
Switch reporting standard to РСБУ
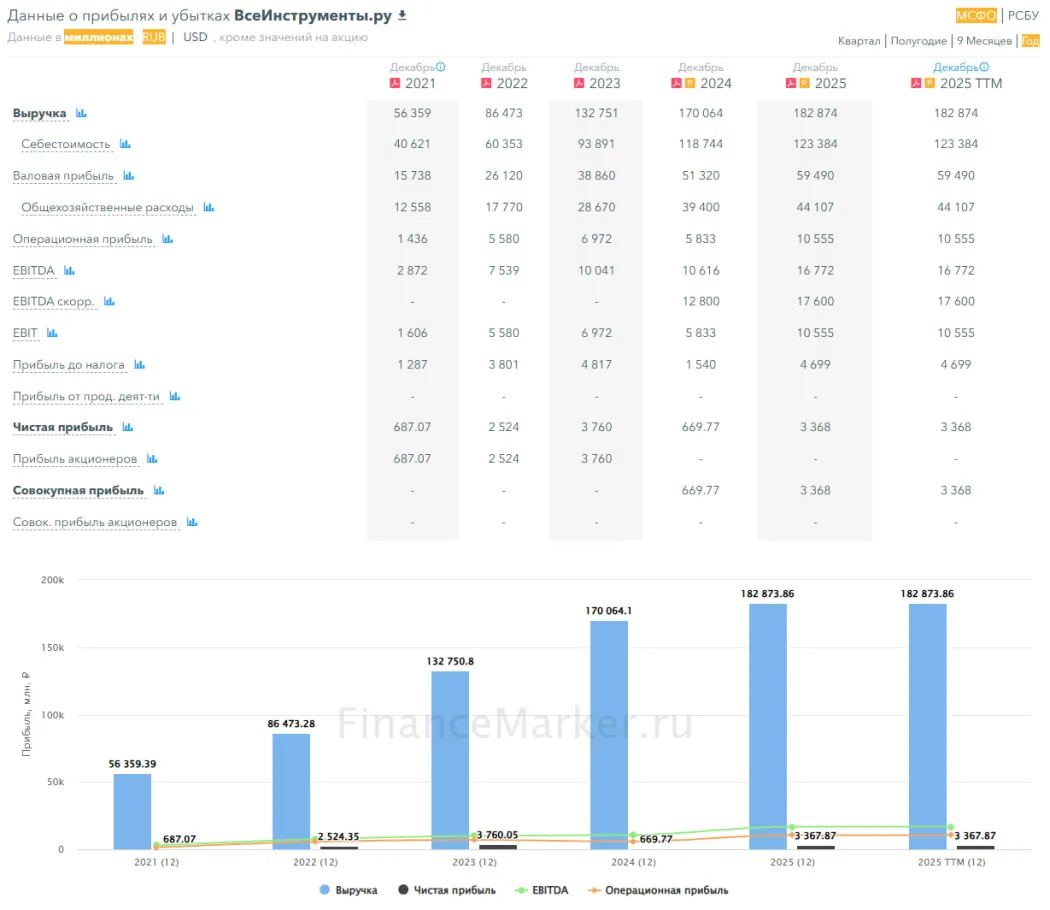1023,15
